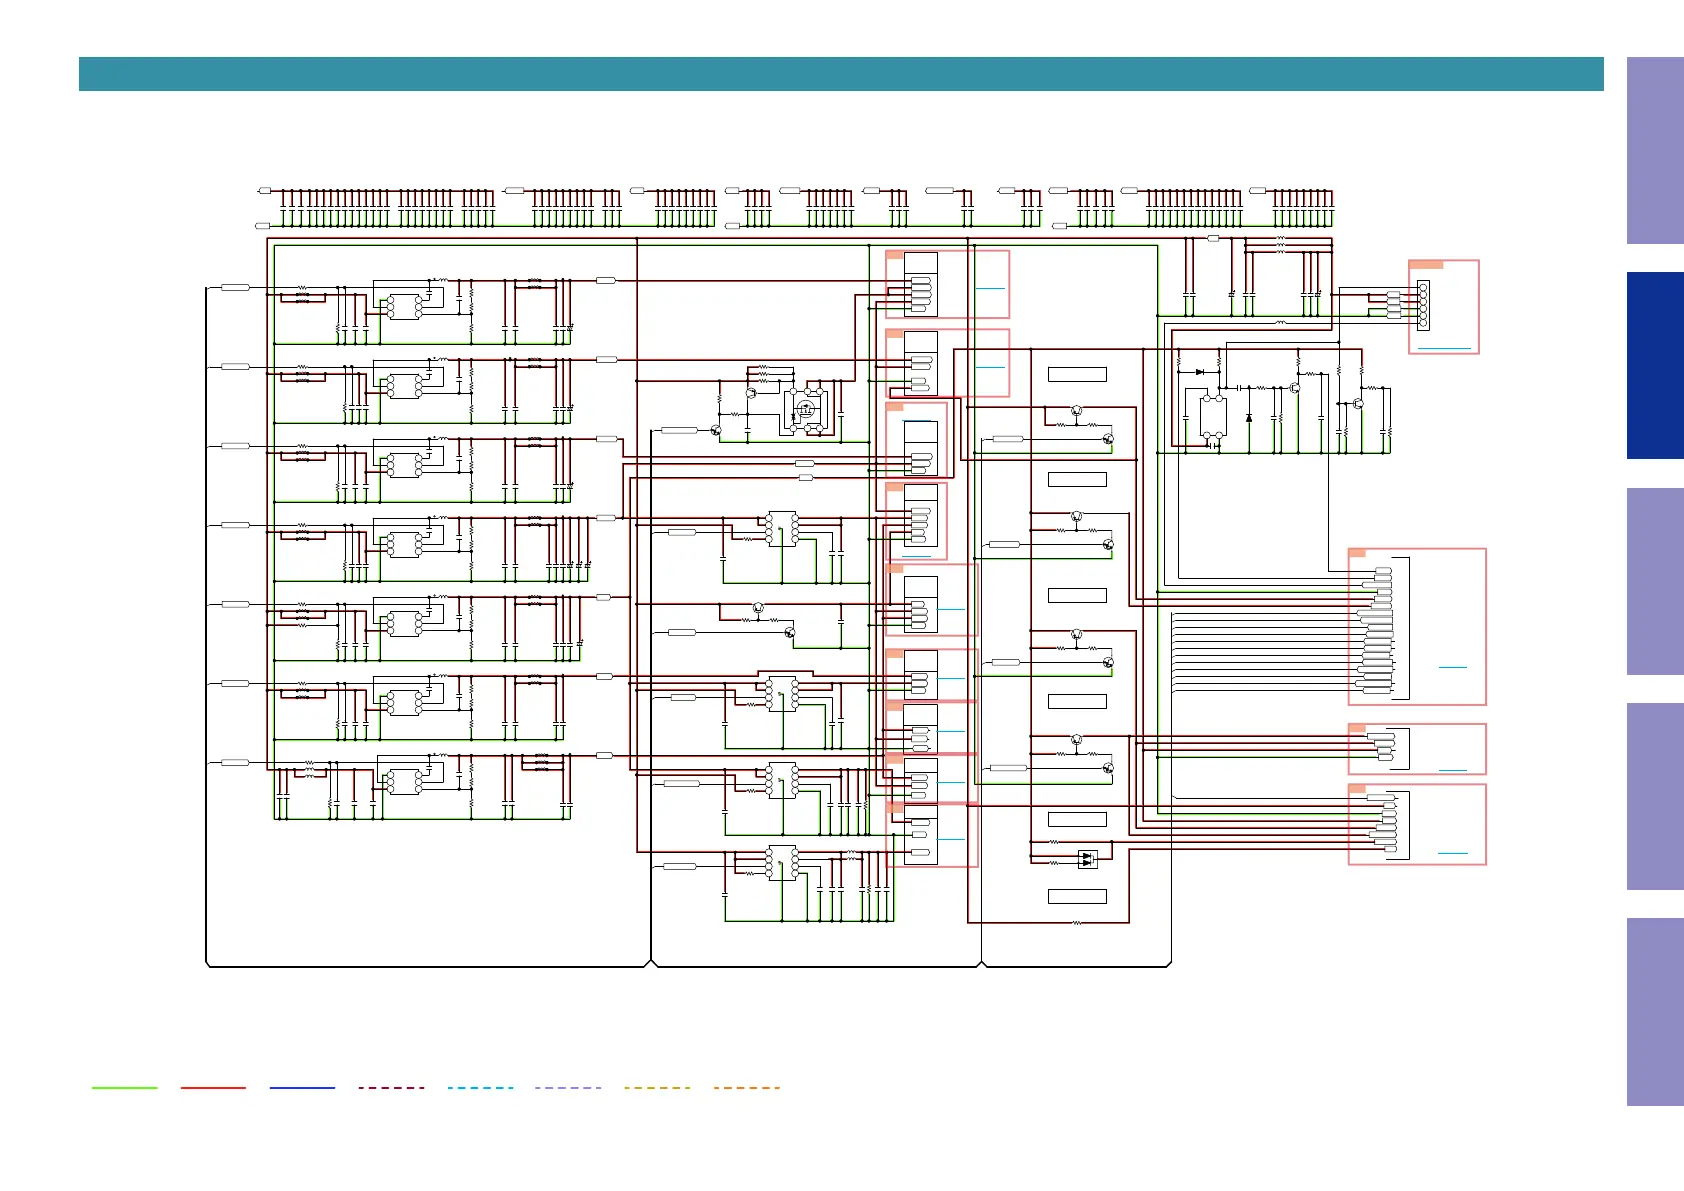Follow the blue link in the large right connector box
This screenshot has width=1684, height=1191.
(x=1452, y=667)
